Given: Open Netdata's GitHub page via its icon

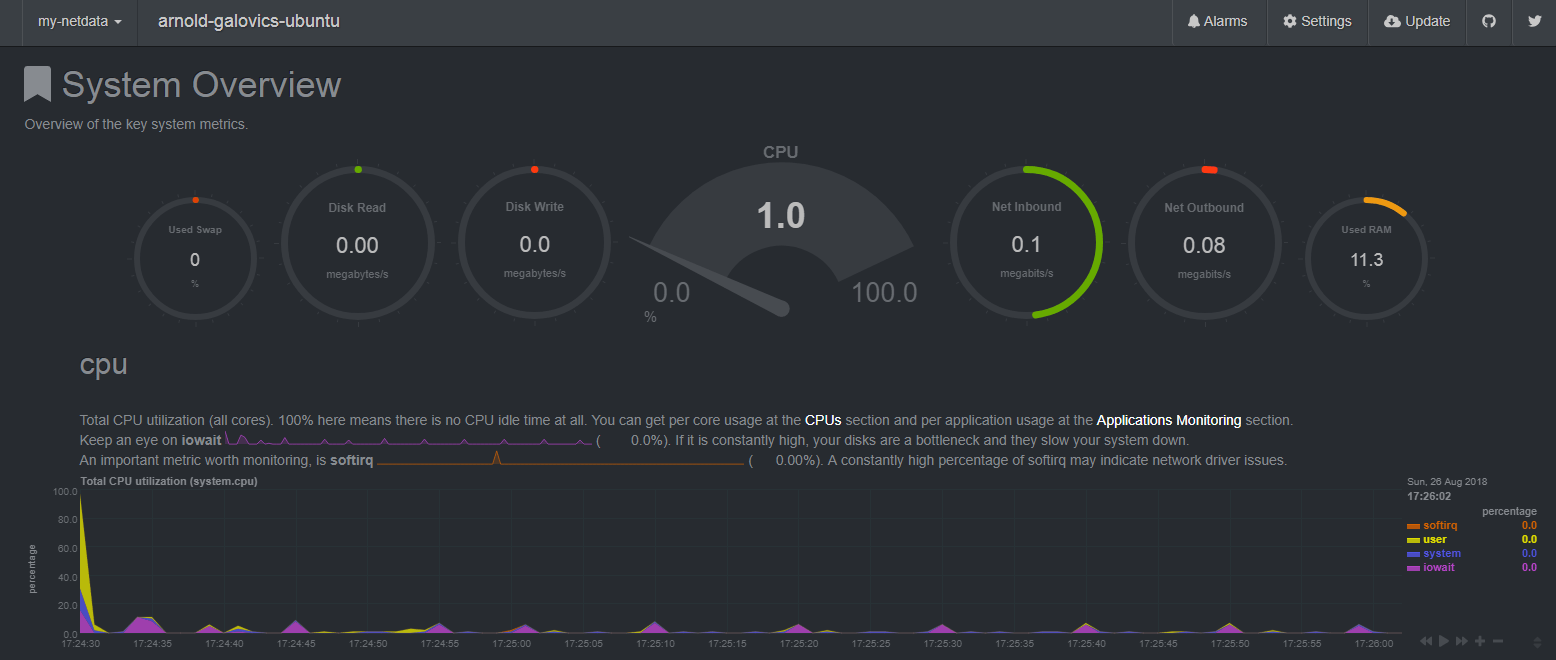Looking at the screenshot, I should (1489, 21).
